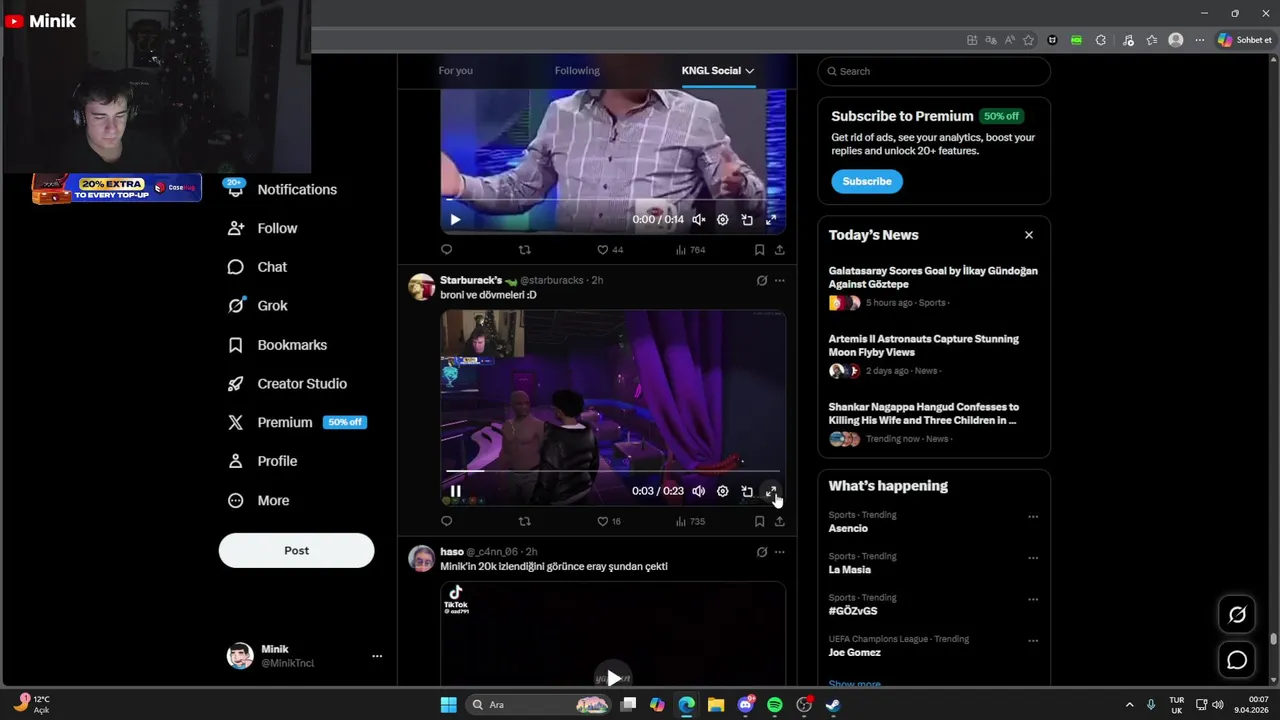
Task: Open Windows Start menu
Action: (x=449, y=705)
